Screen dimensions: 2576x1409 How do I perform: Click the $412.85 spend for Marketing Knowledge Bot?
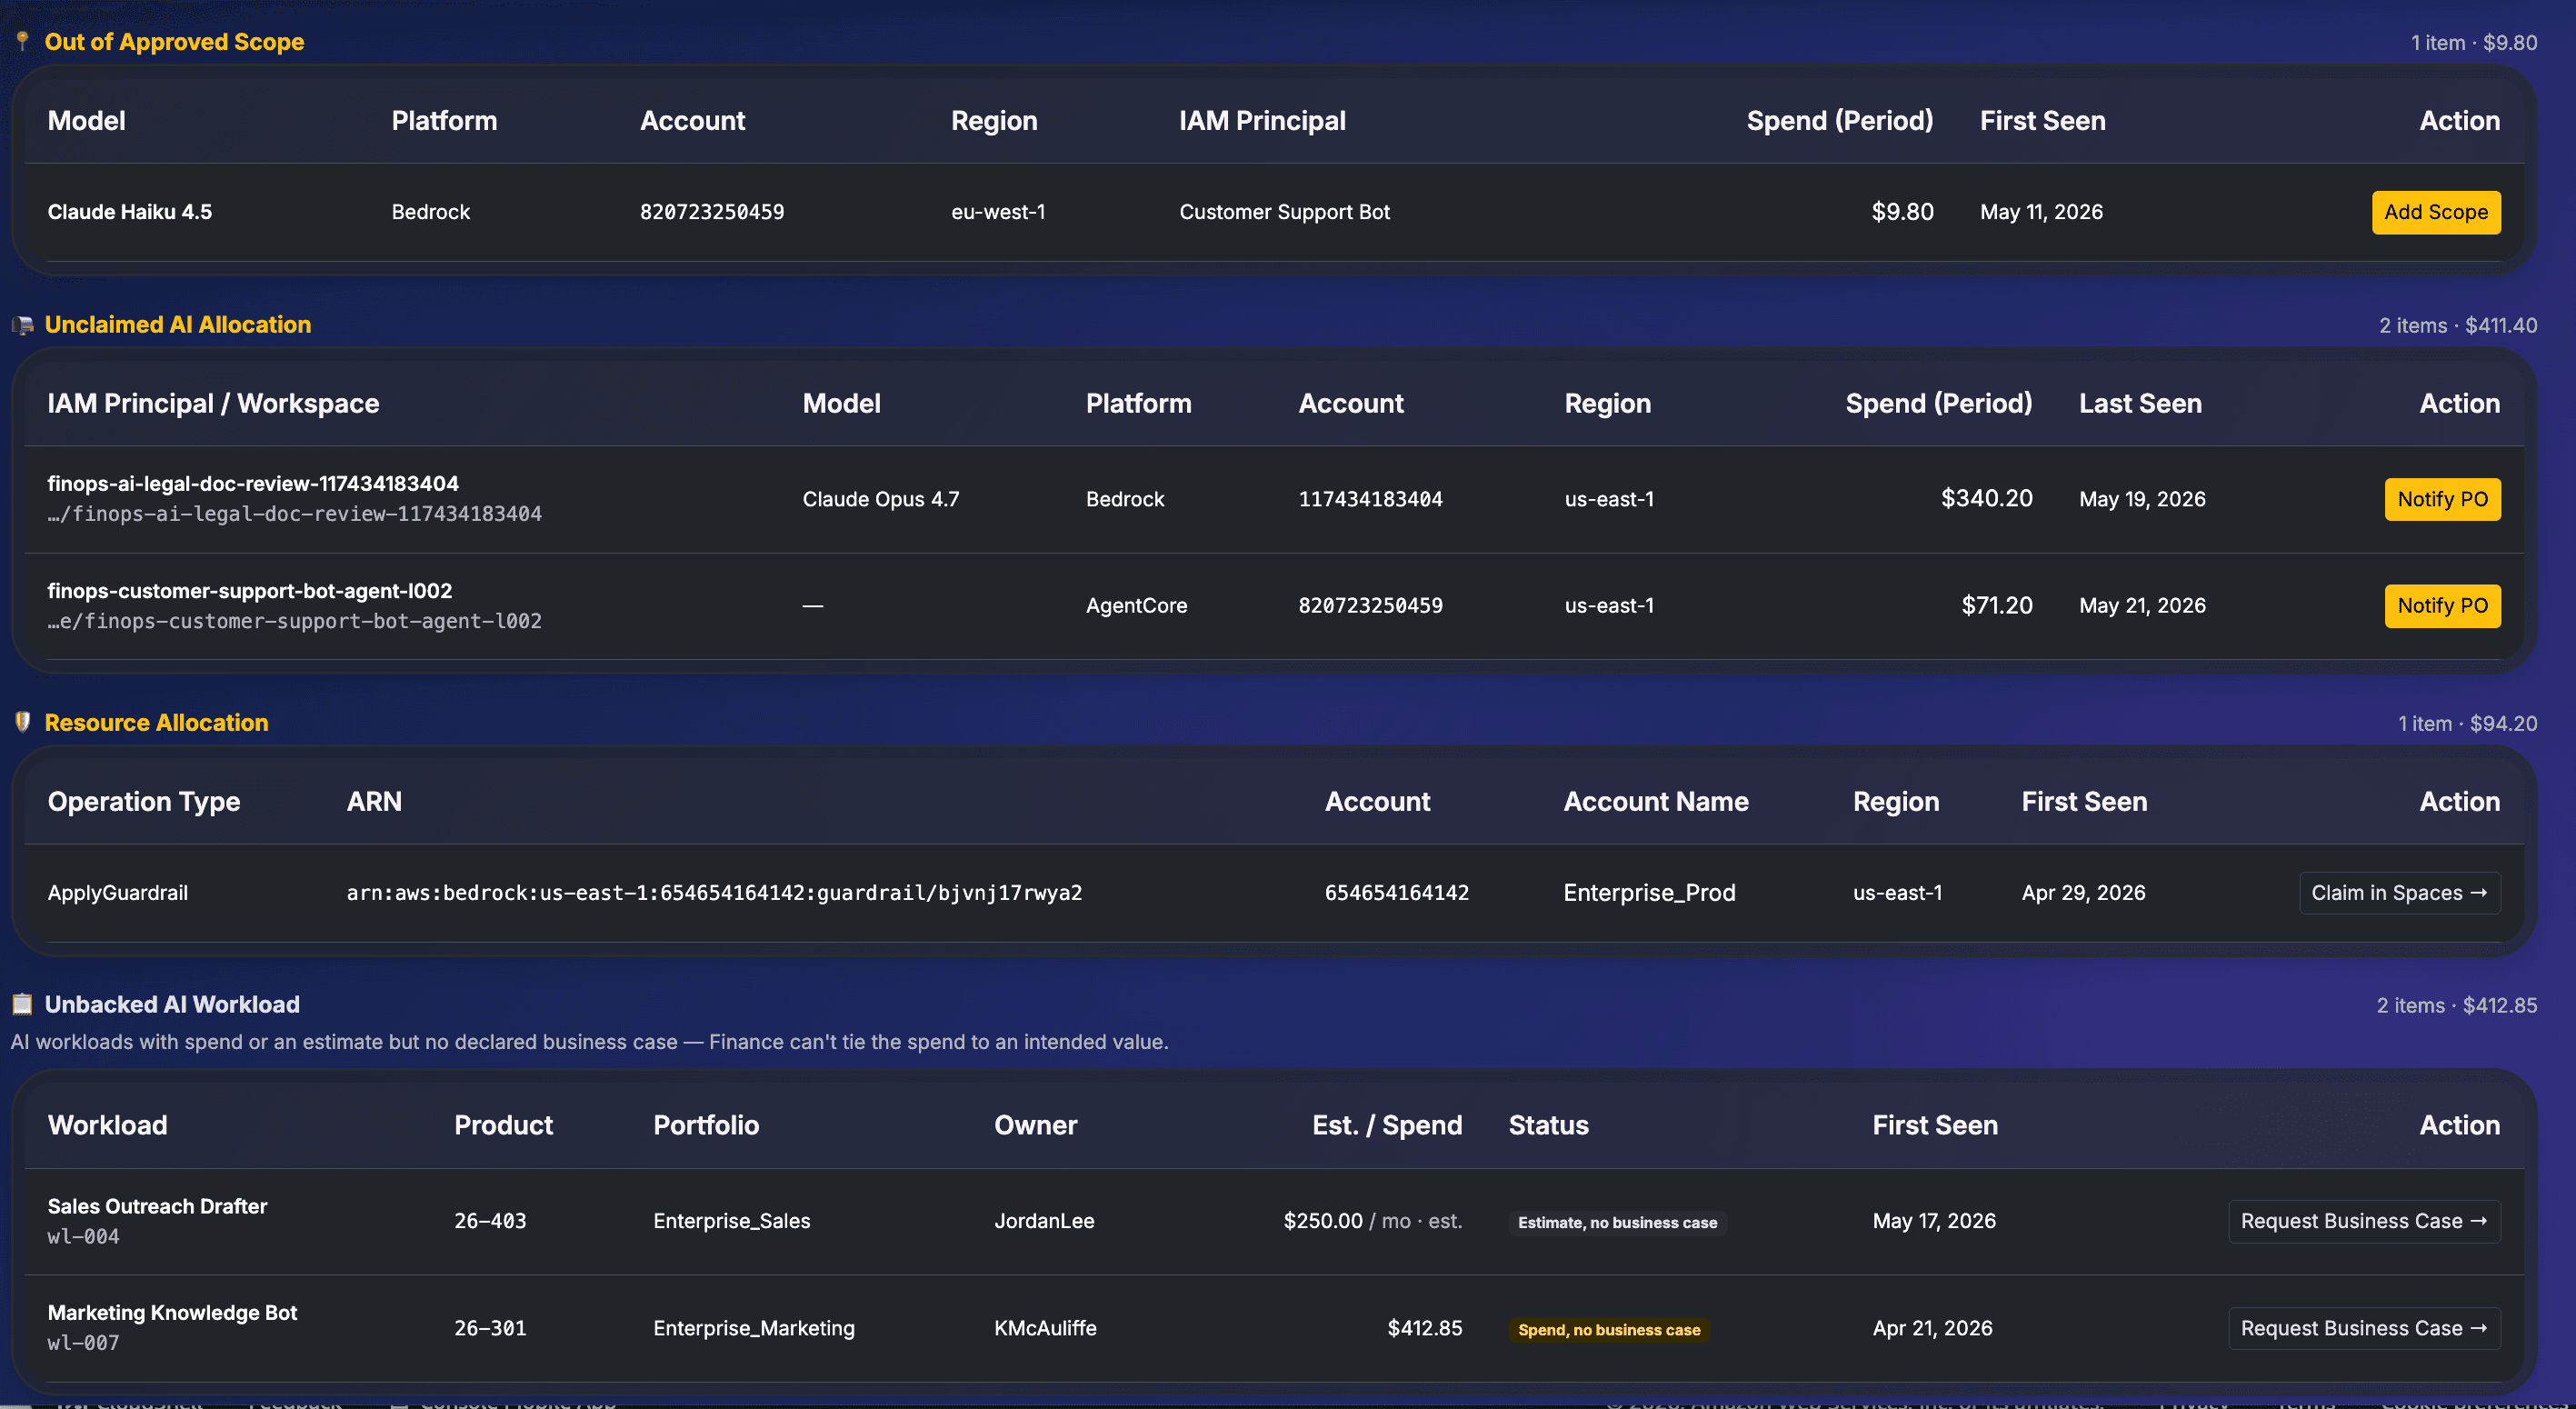pyautogui.click(x=1424, y=1328)
